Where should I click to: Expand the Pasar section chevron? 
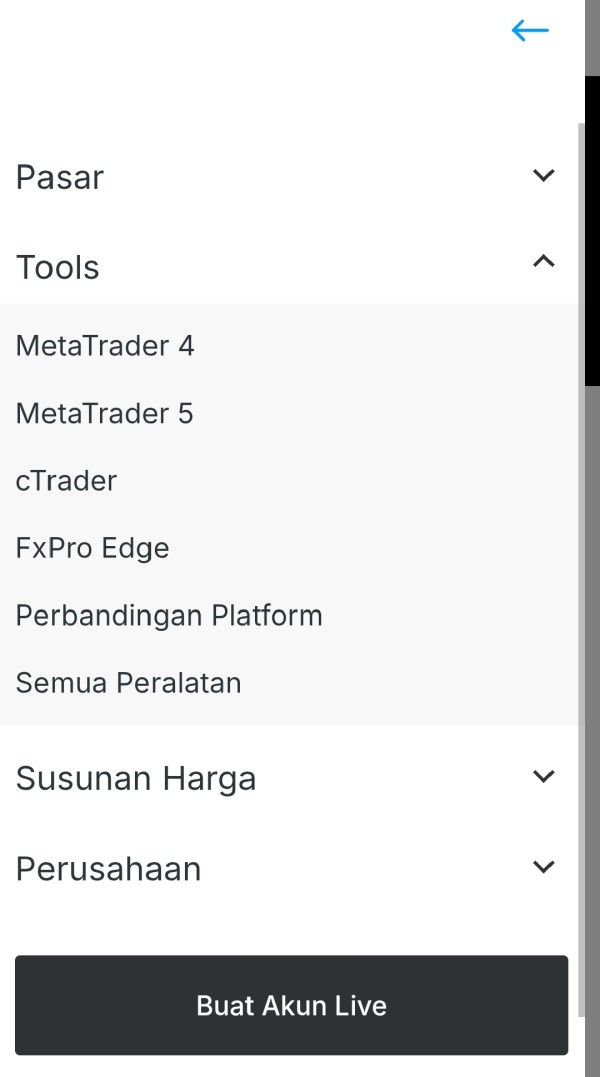coord(544,176)
